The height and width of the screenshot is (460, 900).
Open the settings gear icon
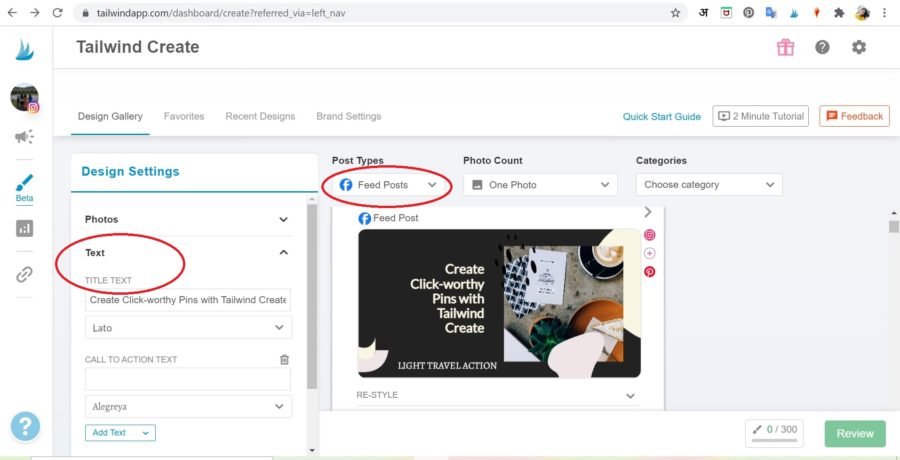[859, 47]
